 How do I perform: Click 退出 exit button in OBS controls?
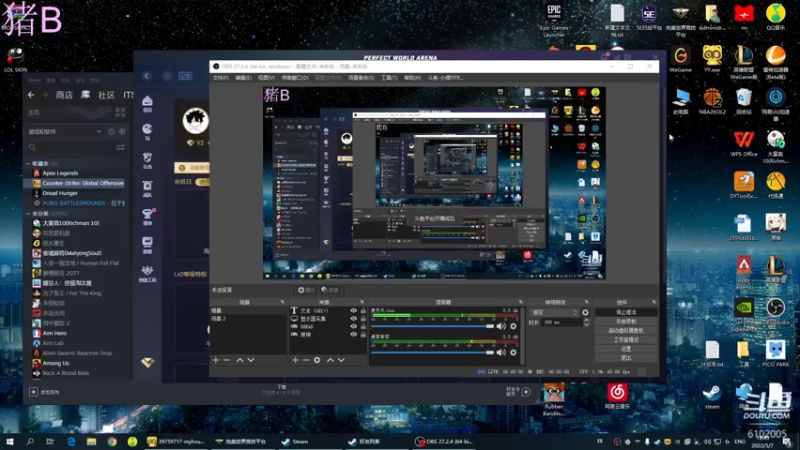click(626, 358)
